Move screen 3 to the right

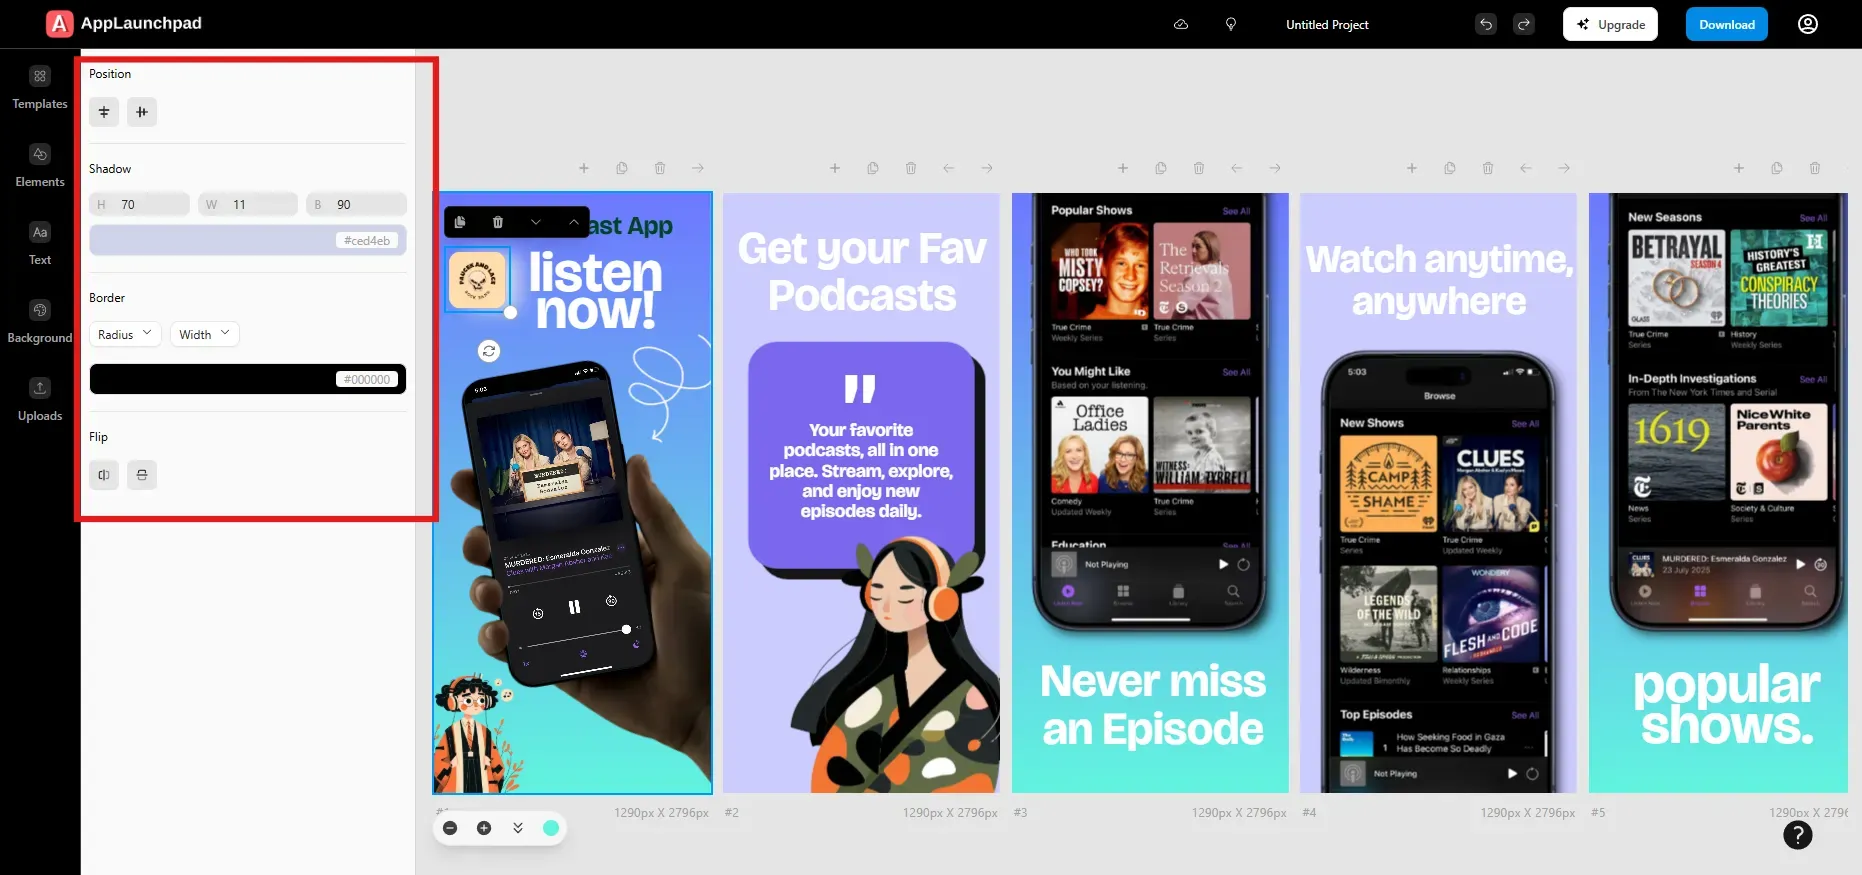click(1275, 168)
